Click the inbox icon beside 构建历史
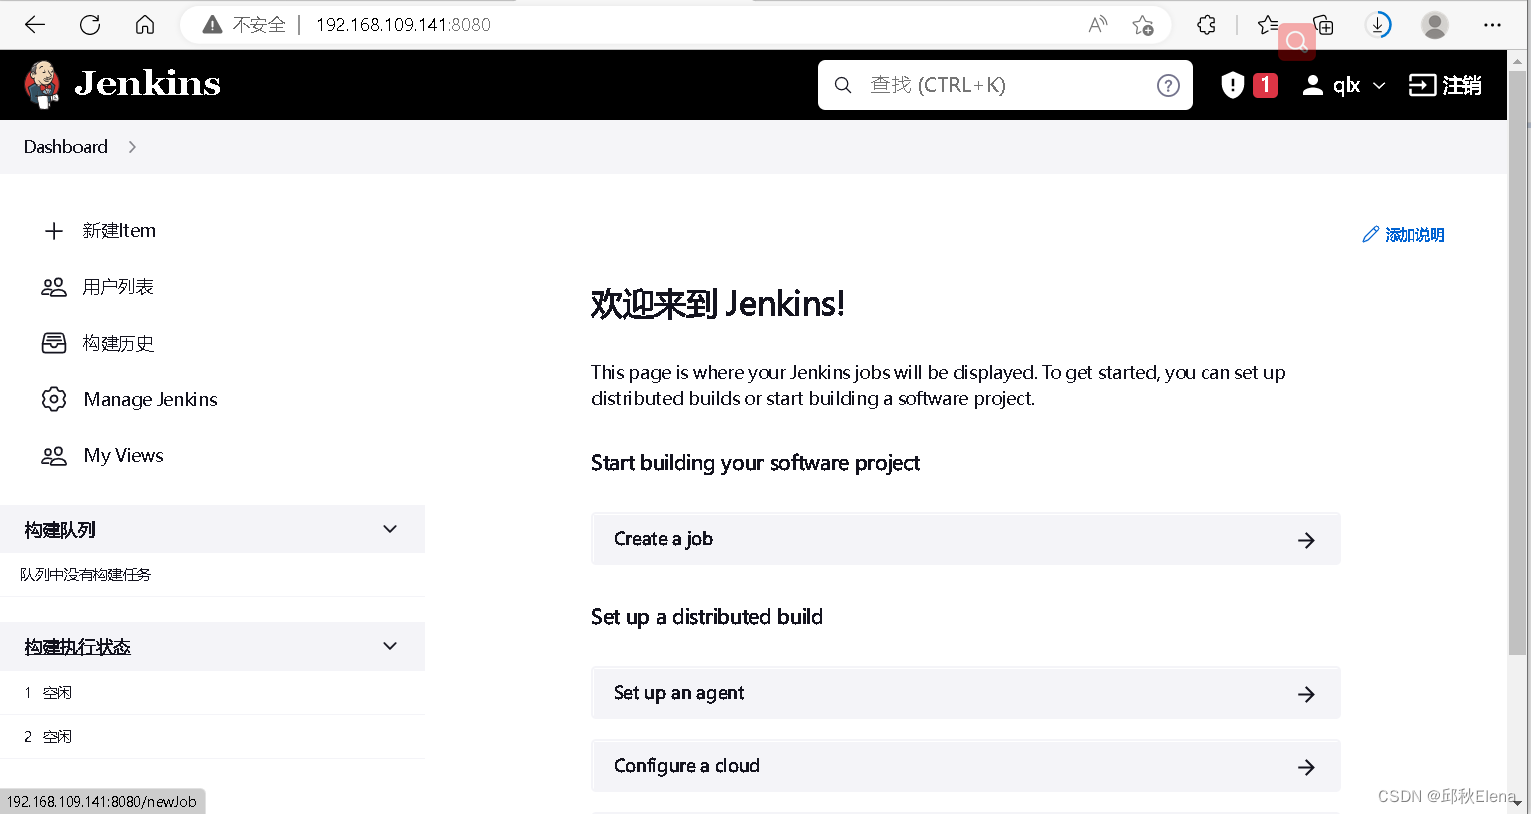The image size is (1531, 814). (54, 343)
